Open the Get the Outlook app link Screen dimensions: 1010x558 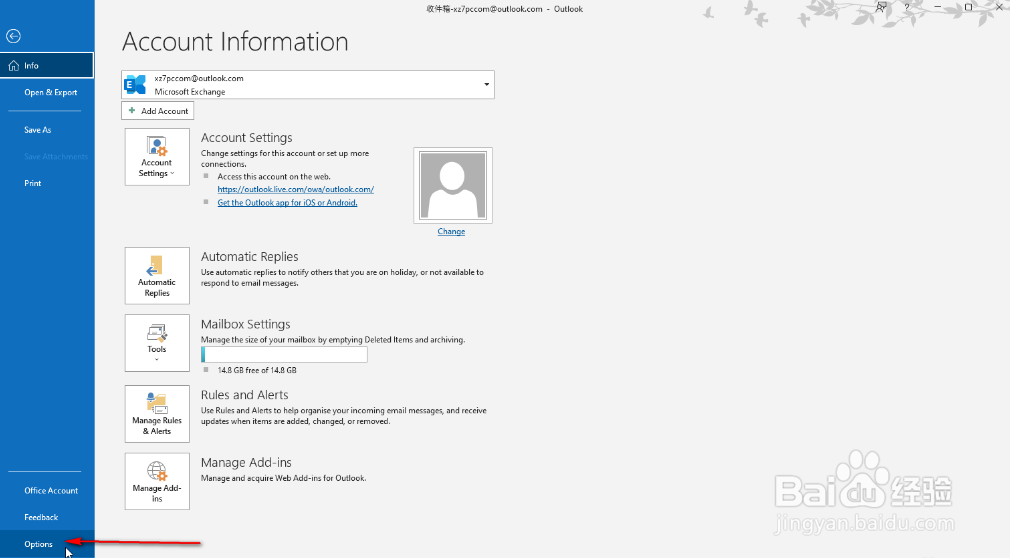tap(287, 202)
